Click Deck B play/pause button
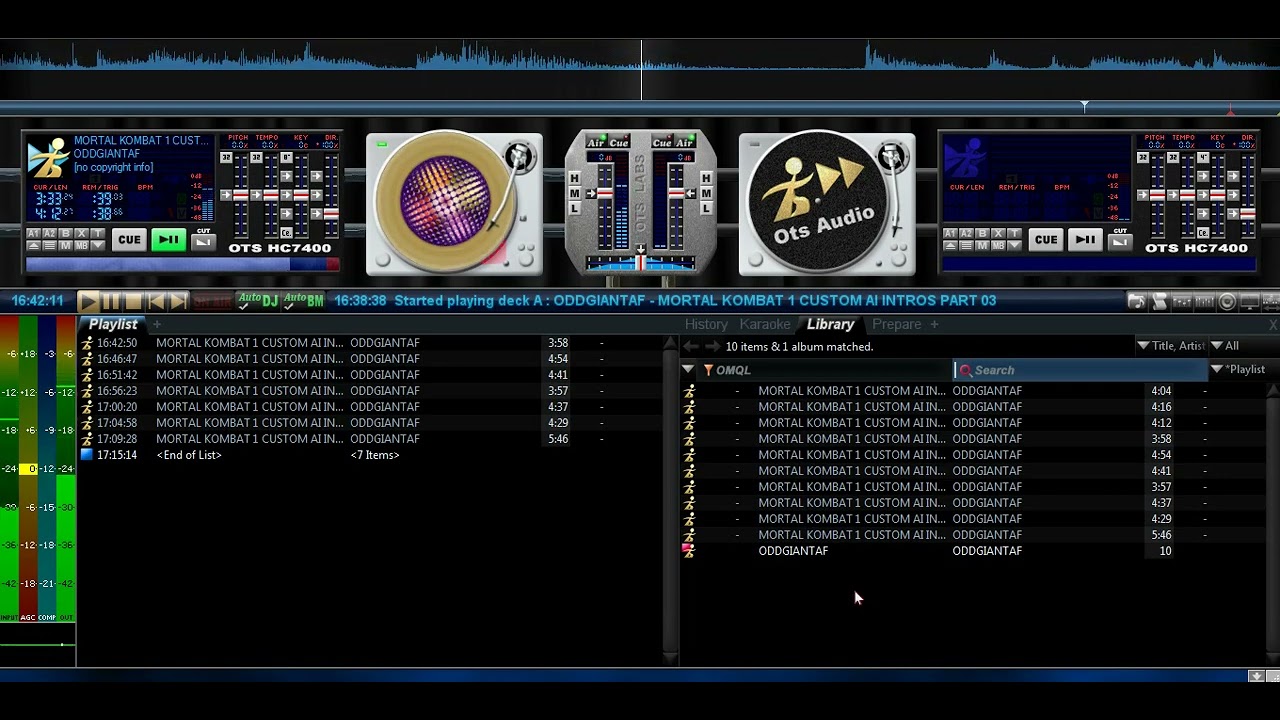Viewport: 1280px width, 720px height. pos(1085,240)
